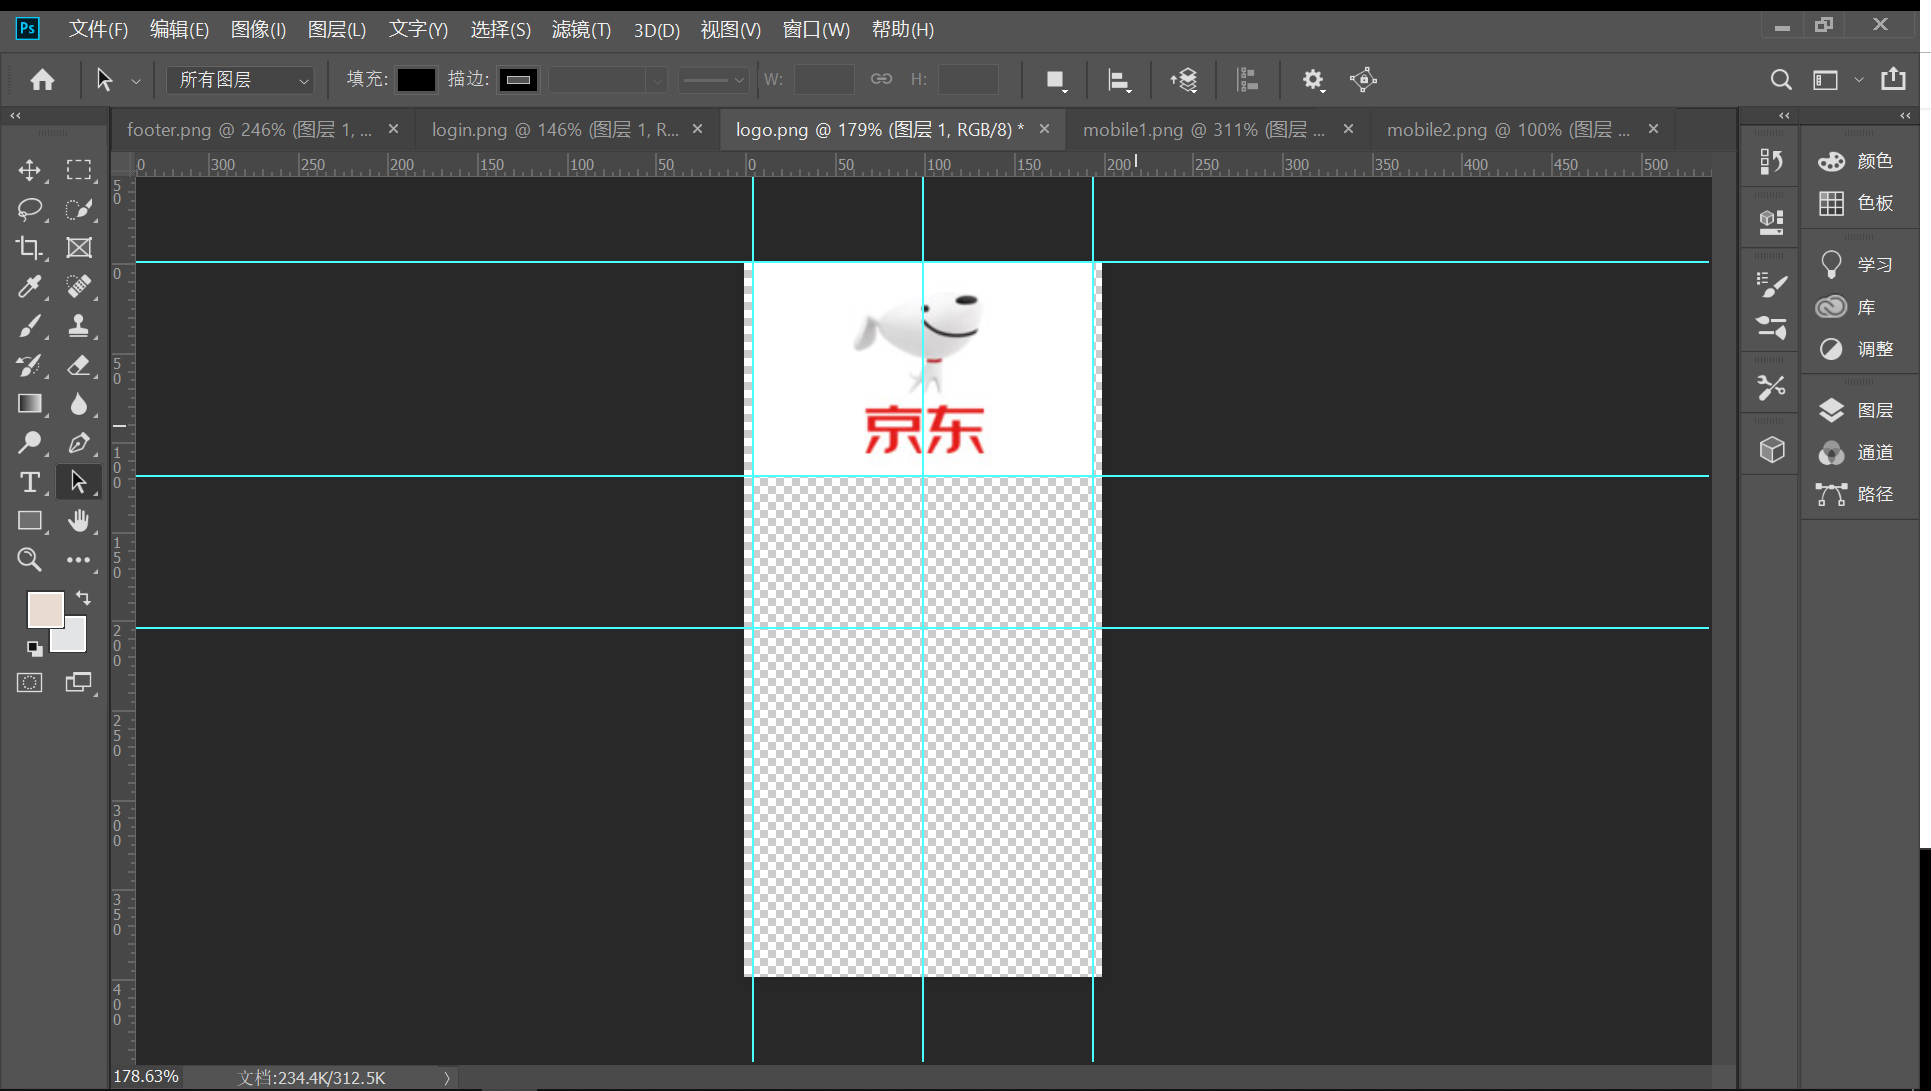Open path operations square icon
1931x1091 pixels.
point(1055,80)
